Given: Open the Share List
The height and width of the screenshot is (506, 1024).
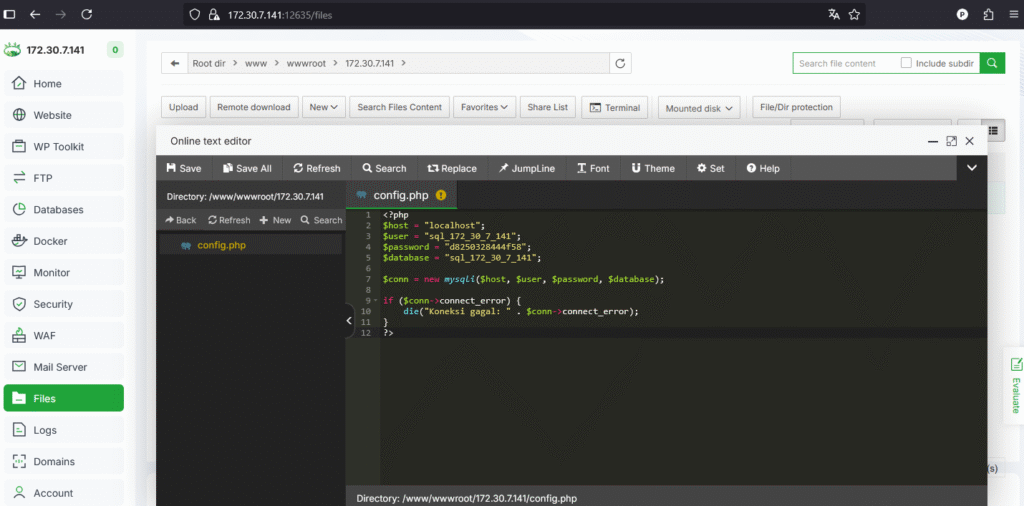Looking at the screenshot, I should pyautogui.click(x=547, y=107).
